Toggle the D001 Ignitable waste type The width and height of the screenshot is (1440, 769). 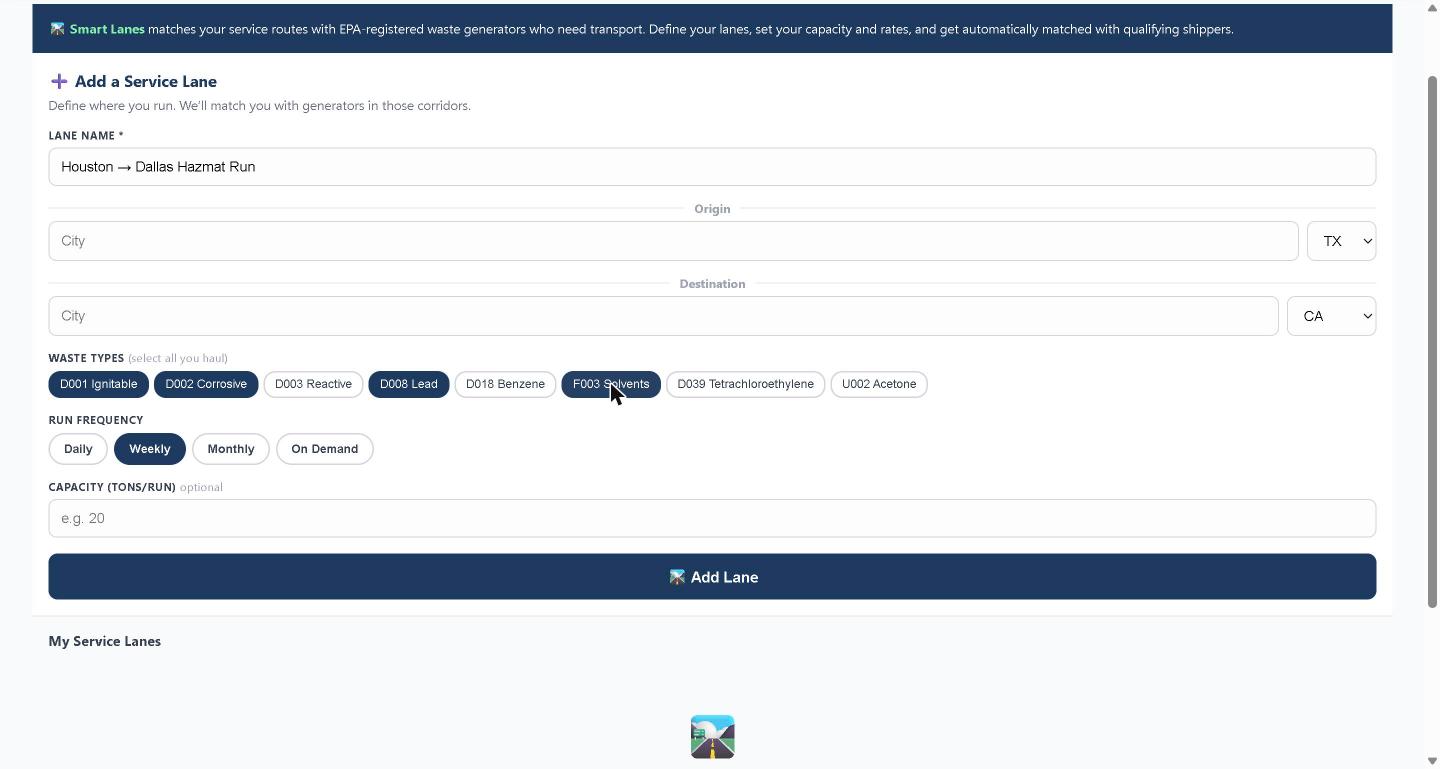[x=99, y=384]
